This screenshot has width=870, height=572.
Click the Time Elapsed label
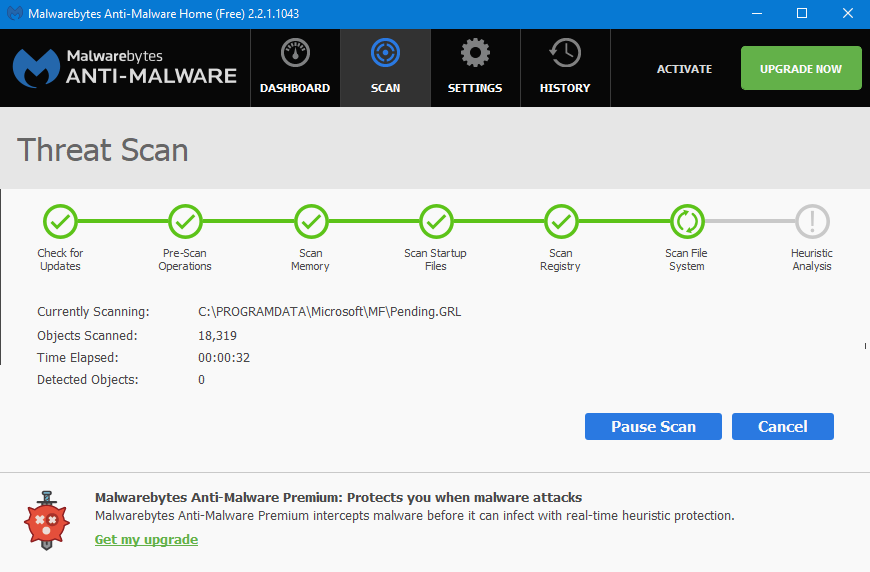(78, 358)
